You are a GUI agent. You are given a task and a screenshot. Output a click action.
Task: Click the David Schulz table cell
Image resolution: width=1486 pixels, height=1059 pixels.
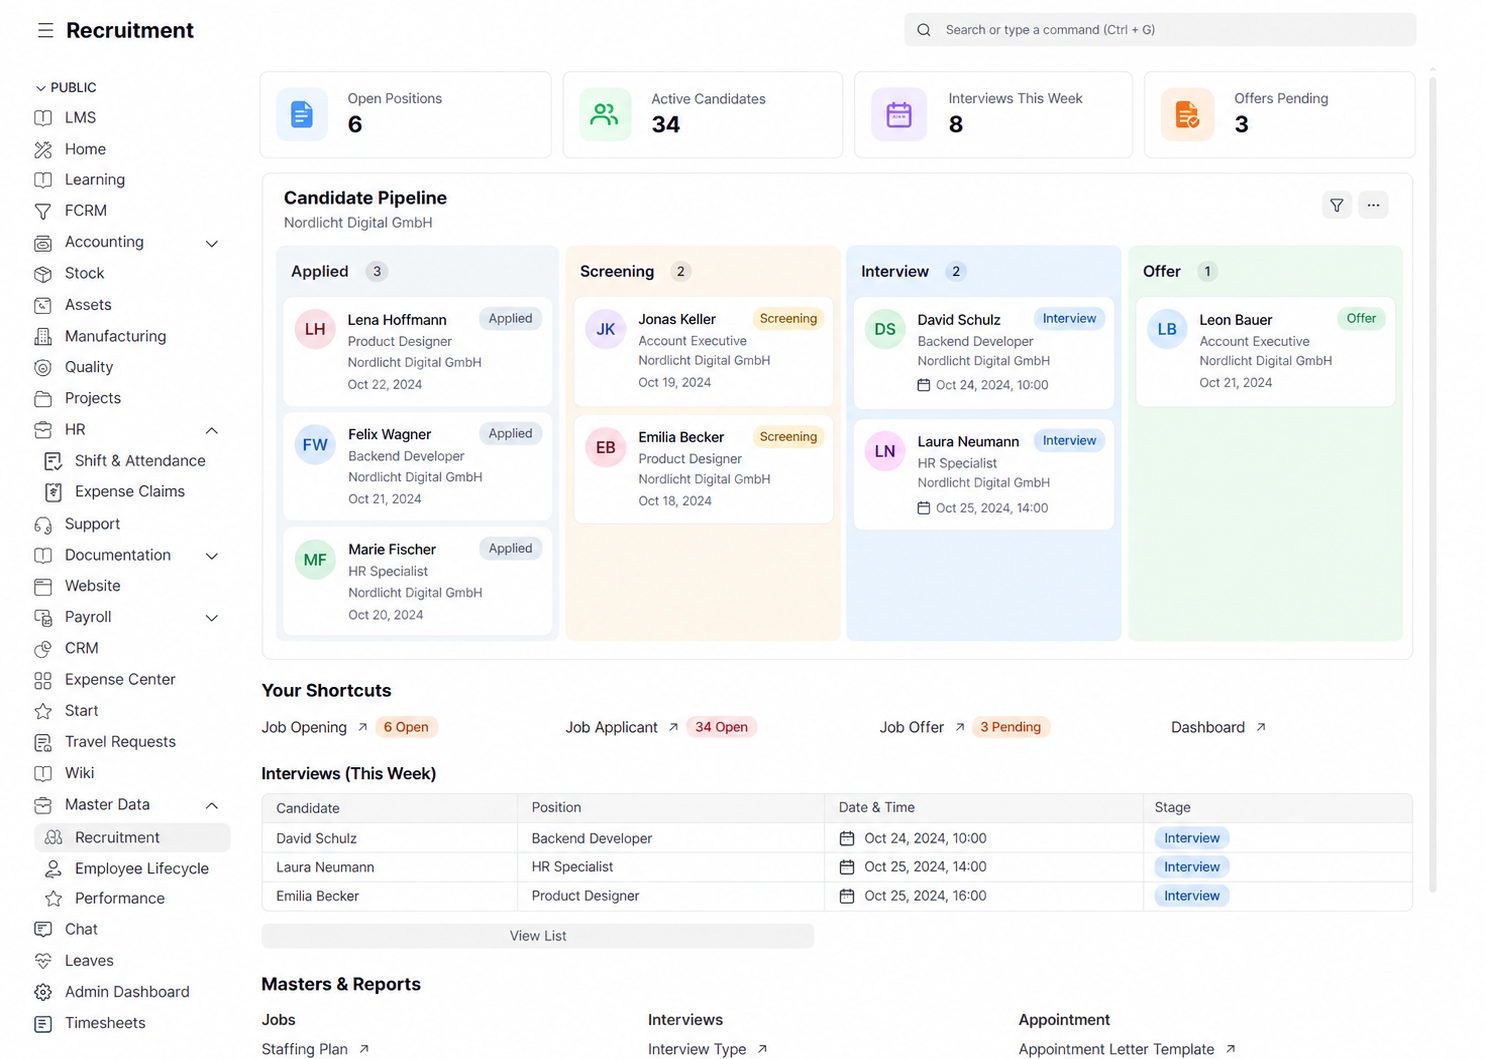click(390, 838)
